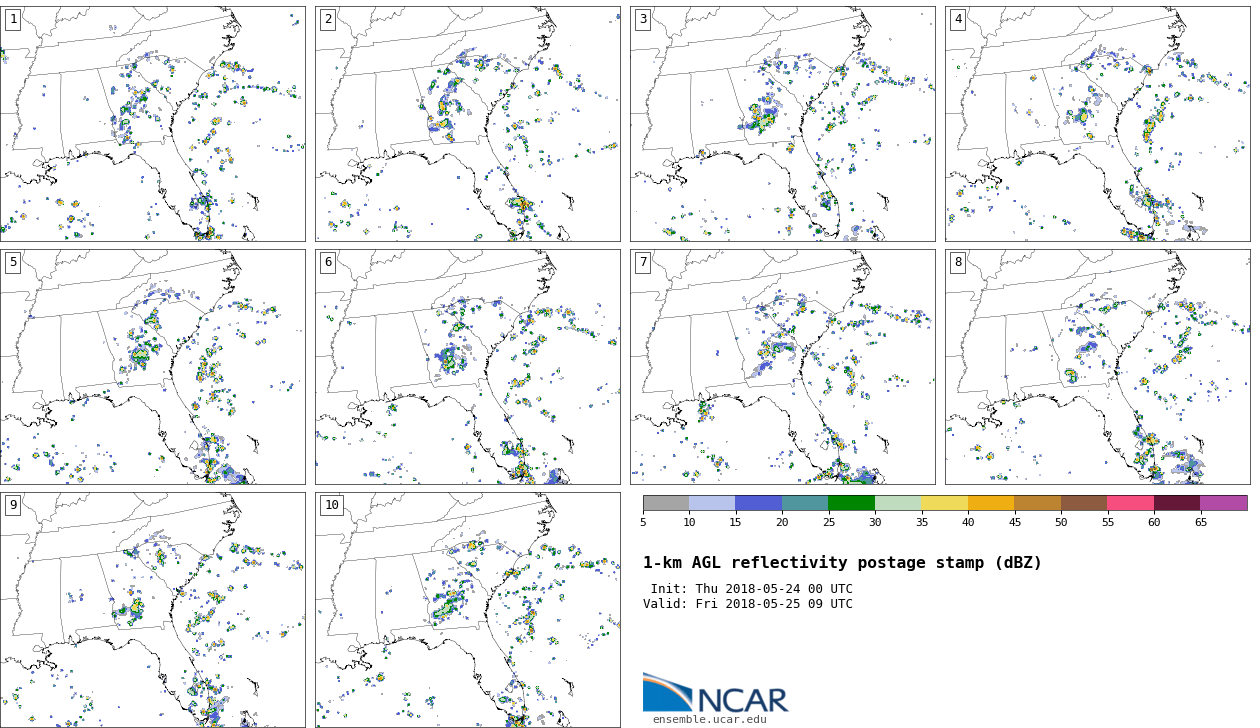Click the reflectivity postage stamp title text

tap(842, 563)
